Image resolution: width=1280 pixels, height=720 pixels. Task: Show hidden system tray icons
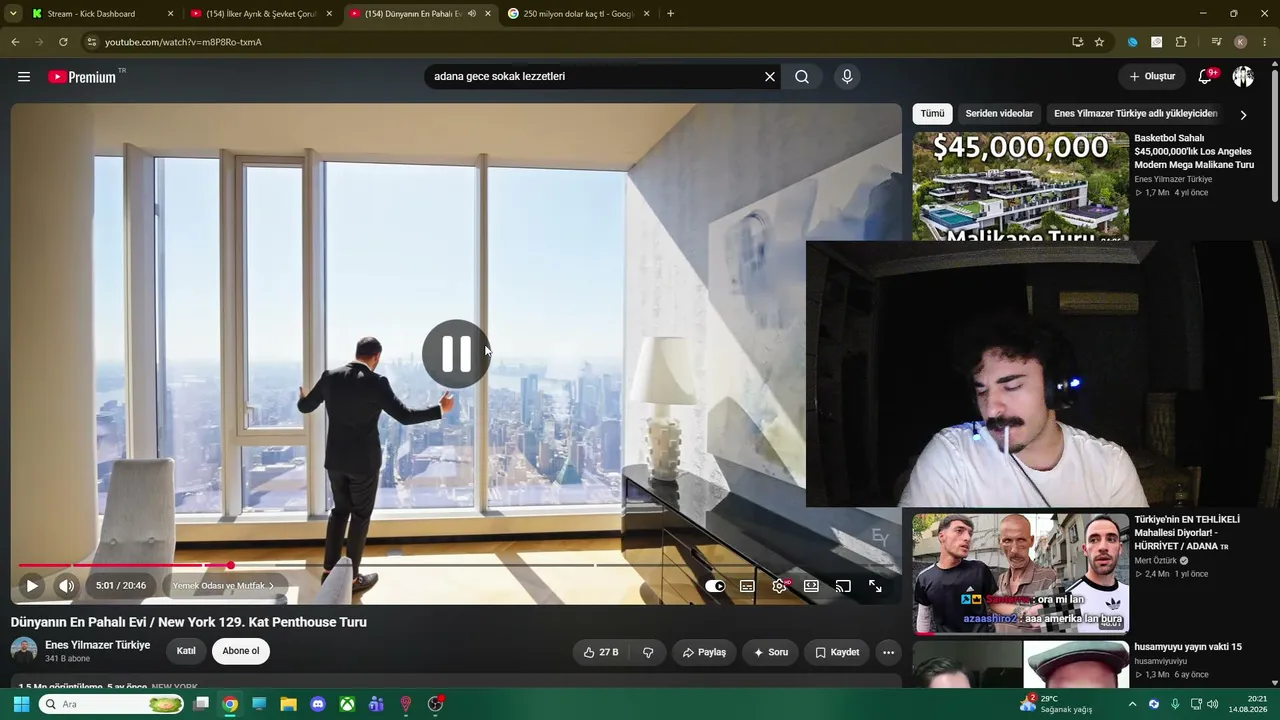coord(1132,704)
